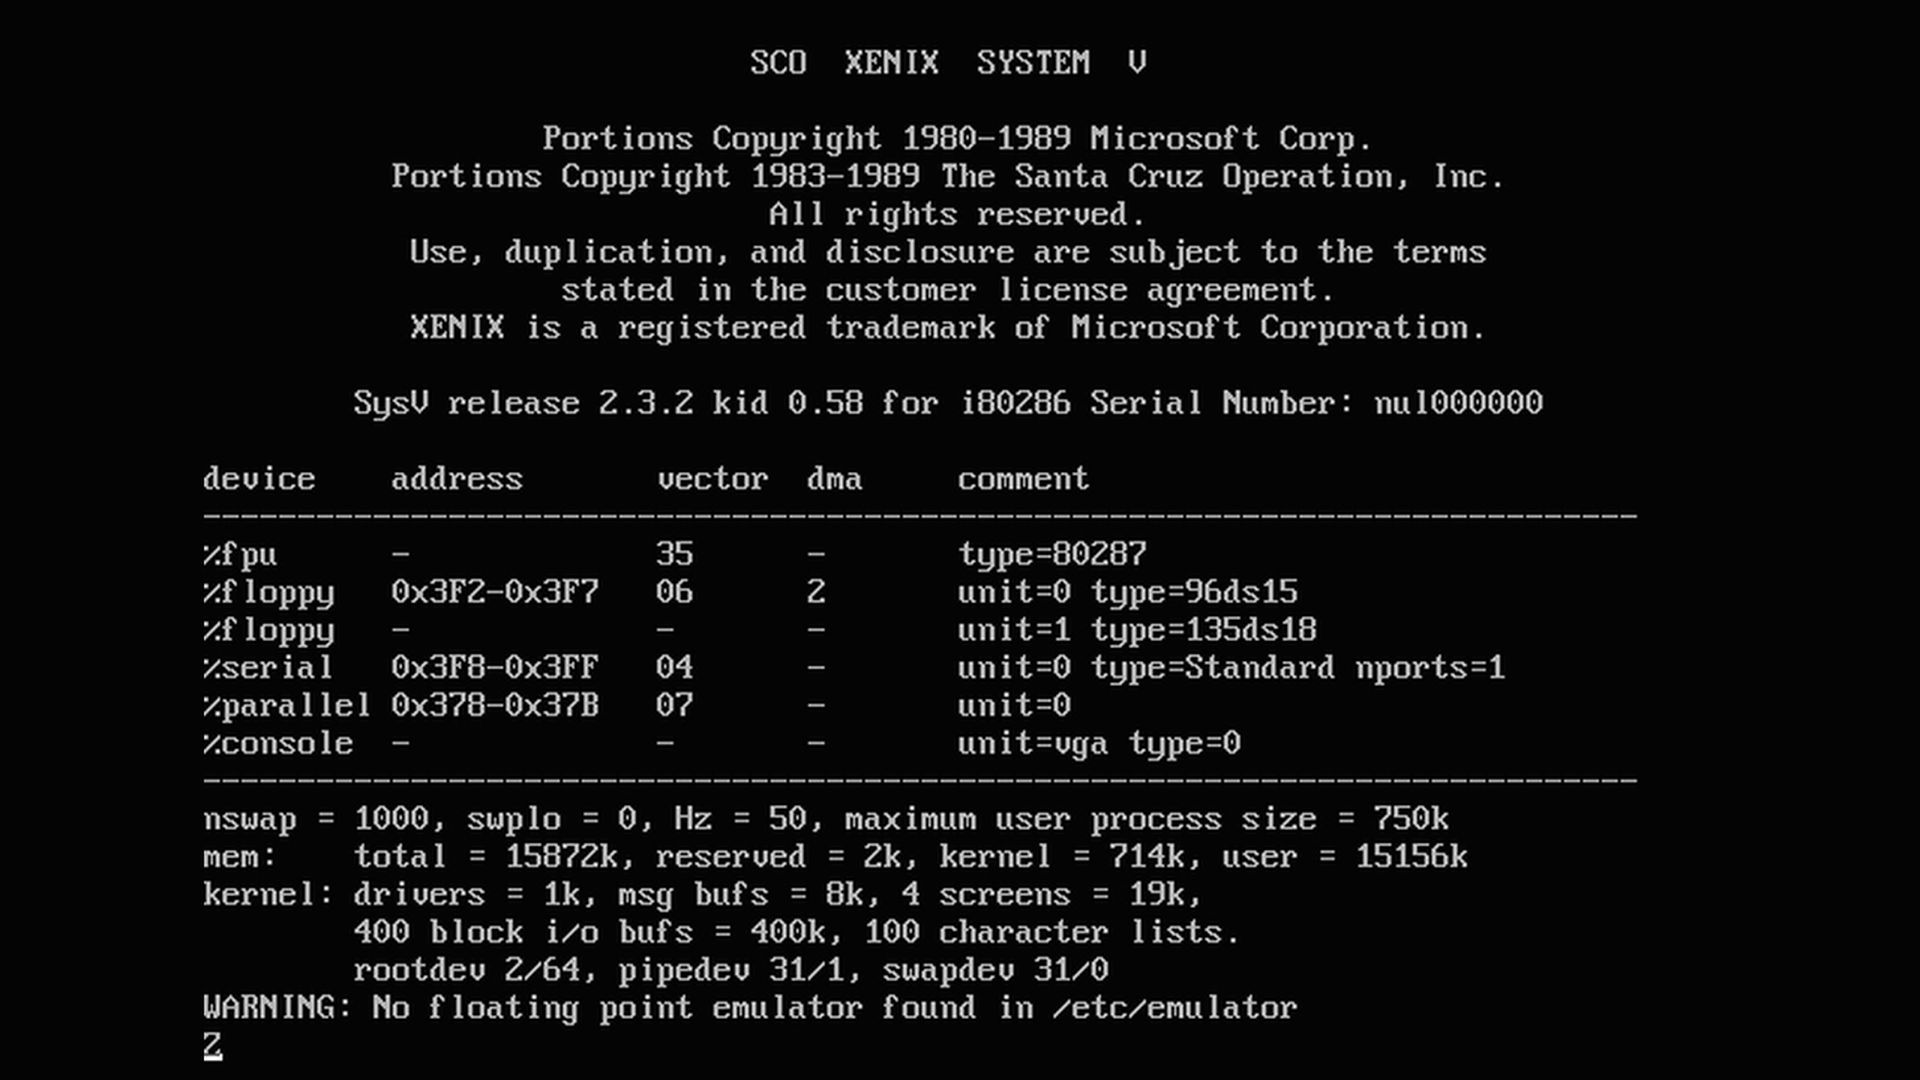Click the dma column header

pos(835,479)
